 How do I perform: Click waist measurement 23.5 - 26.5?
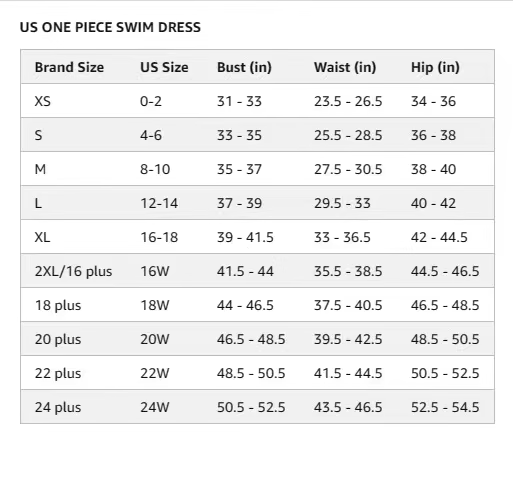click(348, 101)
